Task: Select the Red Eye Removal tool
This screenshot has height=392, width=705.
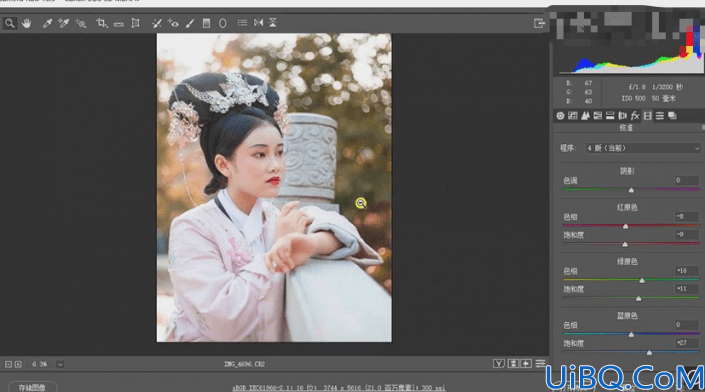Action: [173, 23]
